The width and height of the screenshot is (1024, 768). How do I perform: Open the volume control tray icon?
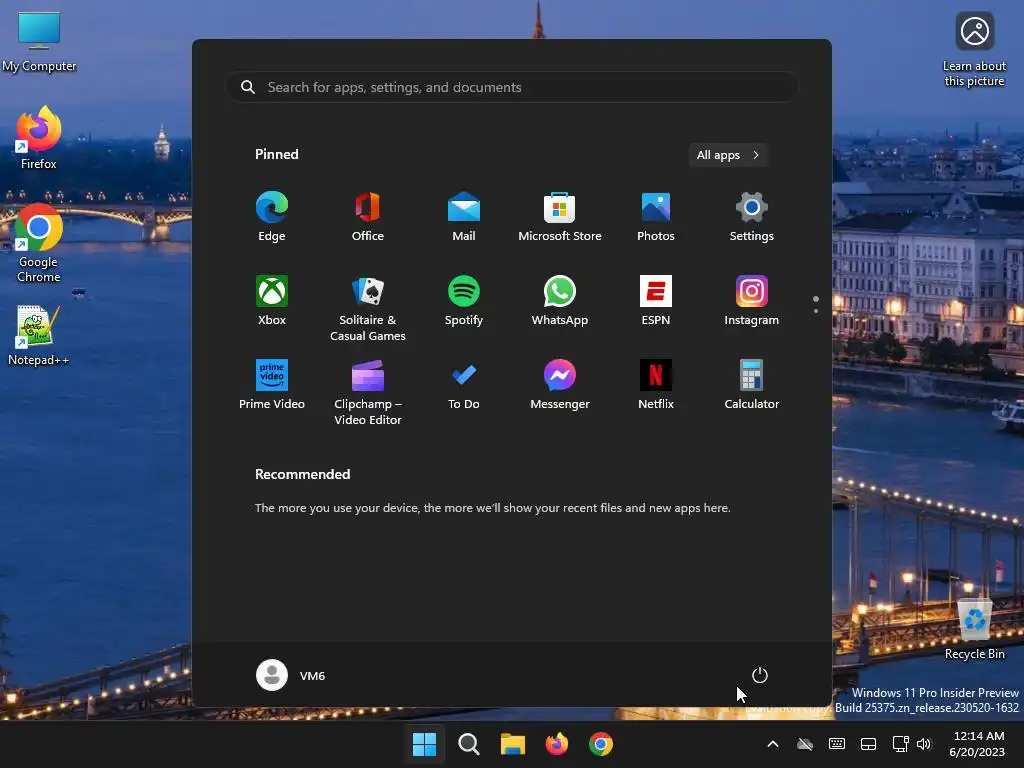pos(923,744)
